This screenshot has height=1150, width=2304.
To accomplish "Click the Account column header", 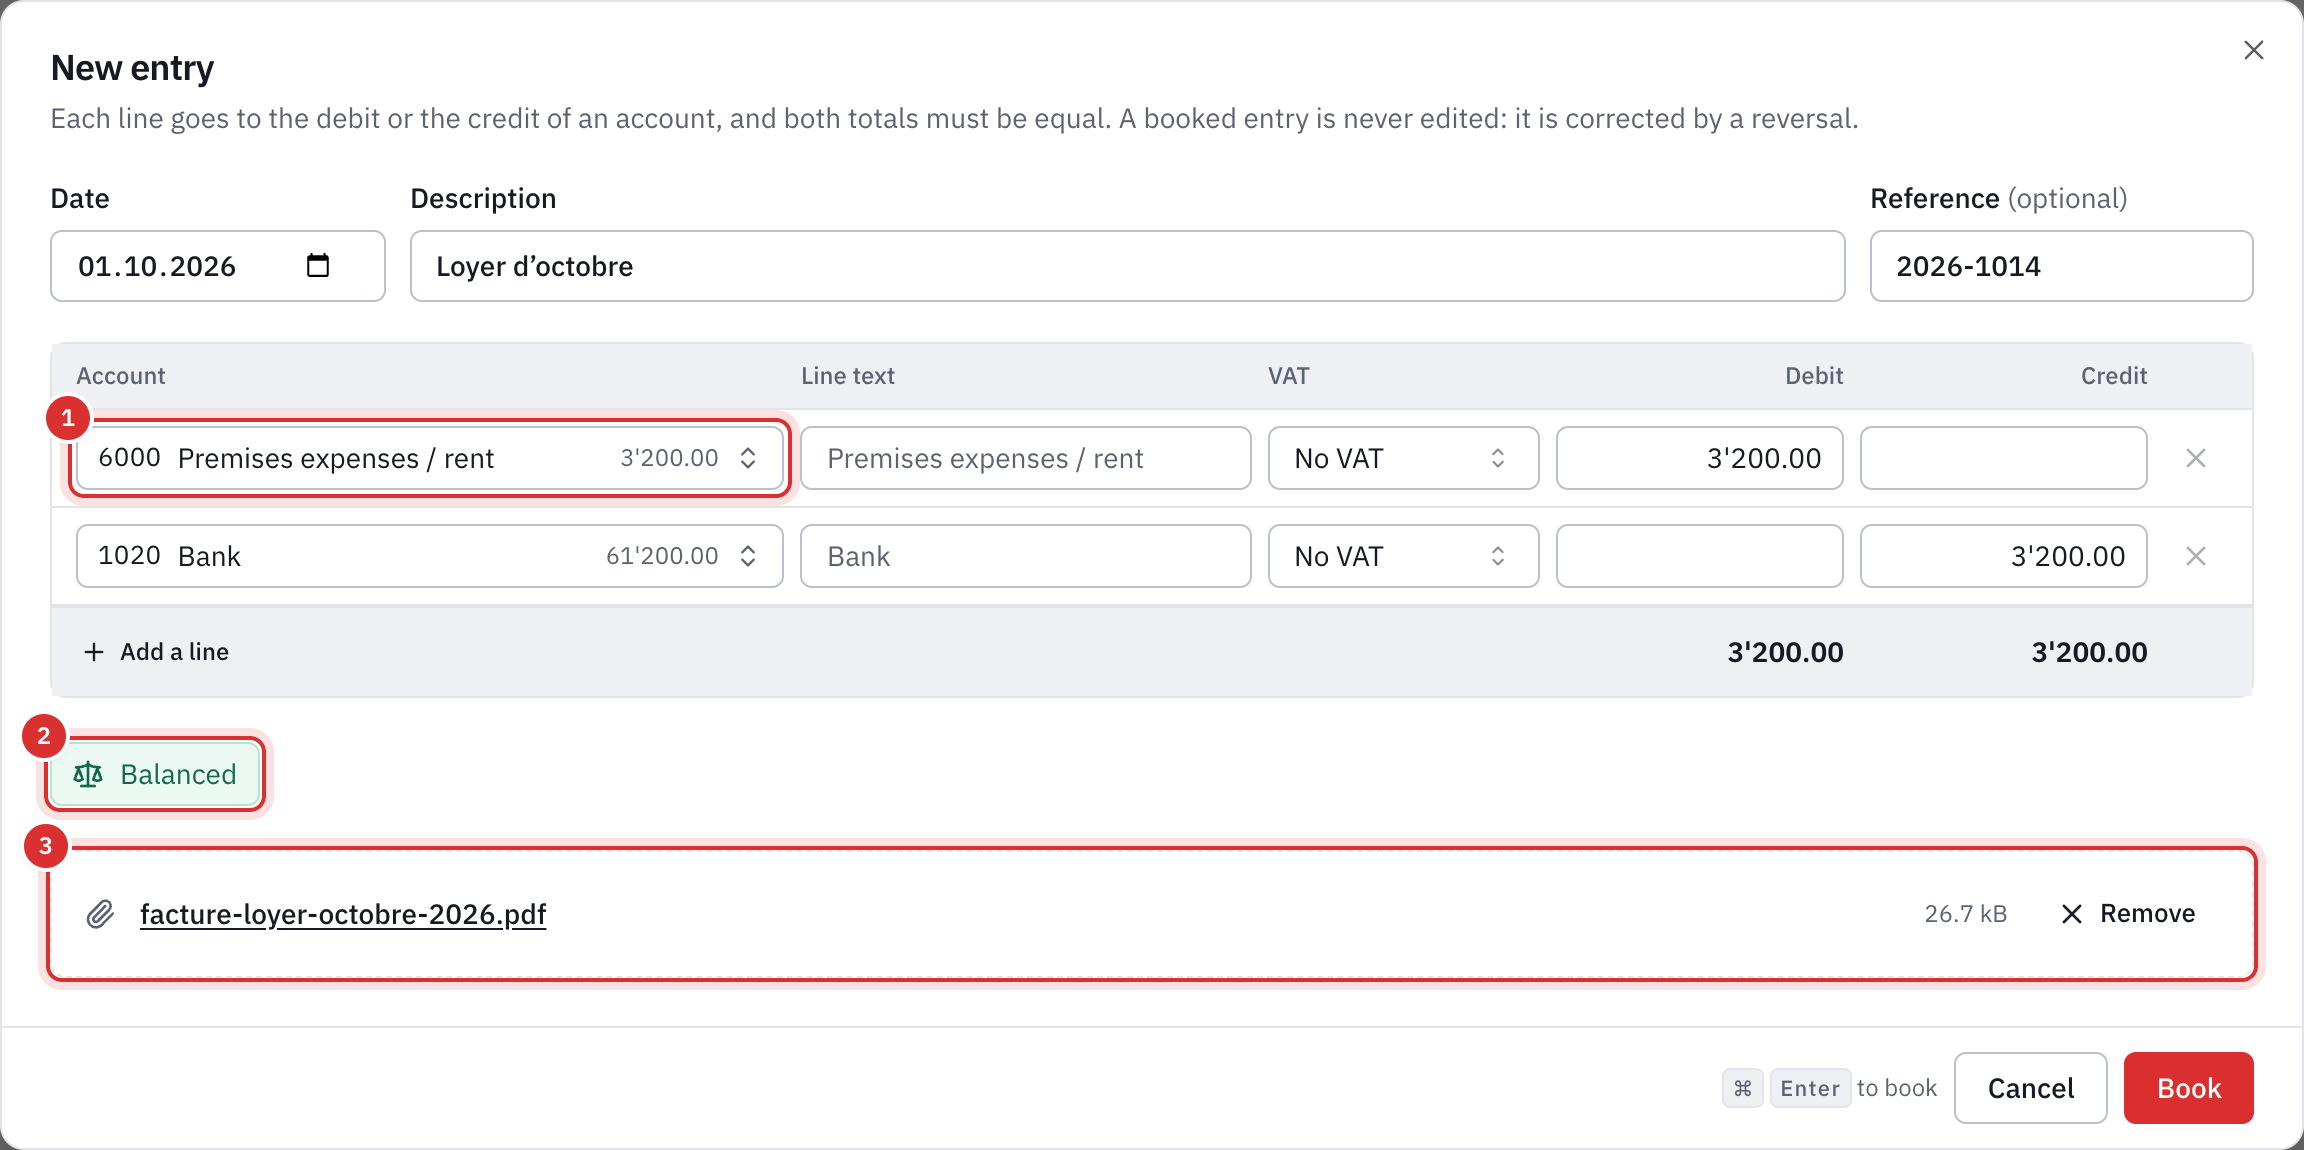I will [x=121, y=376].
